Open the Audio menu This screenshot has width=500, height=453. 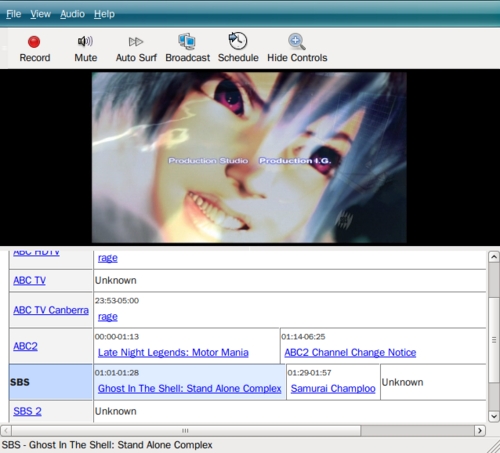coord(72,14)
